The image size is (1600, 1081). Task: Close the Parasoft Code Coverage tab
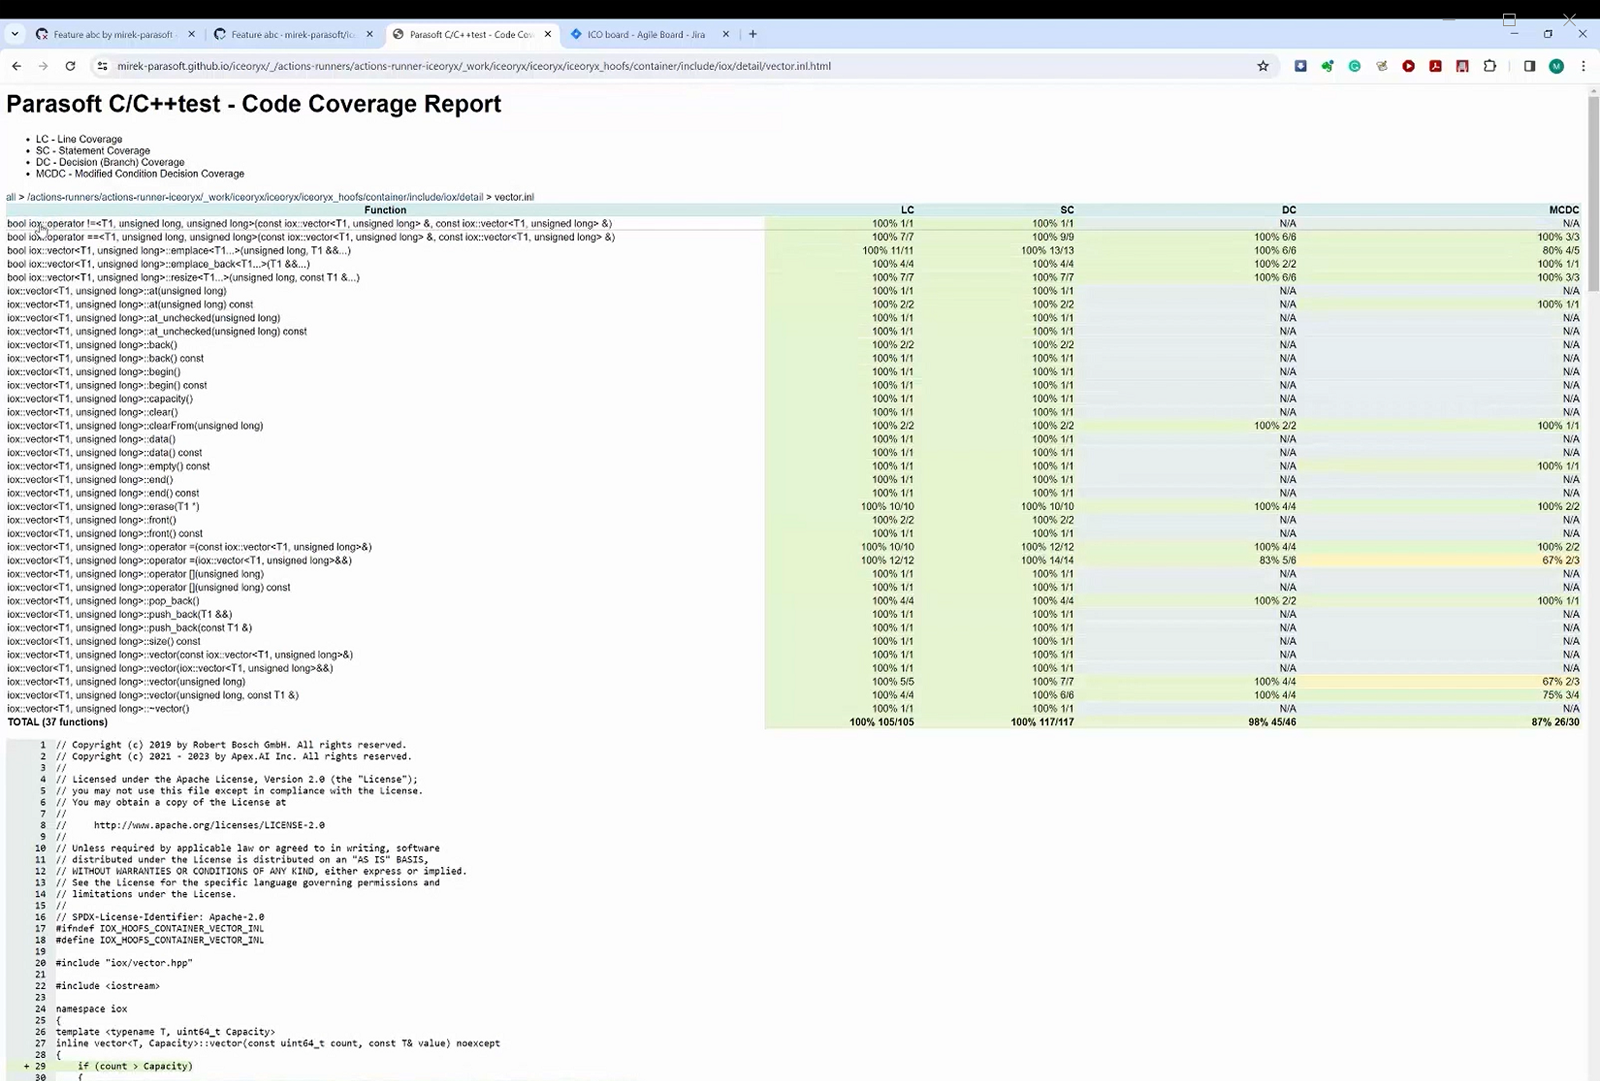pos(548,34)
